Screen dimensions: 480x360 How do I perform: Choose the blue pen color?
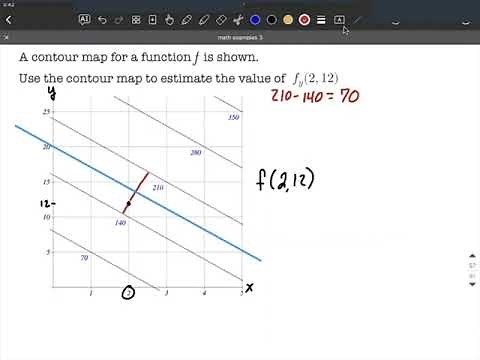coord(255,20)
